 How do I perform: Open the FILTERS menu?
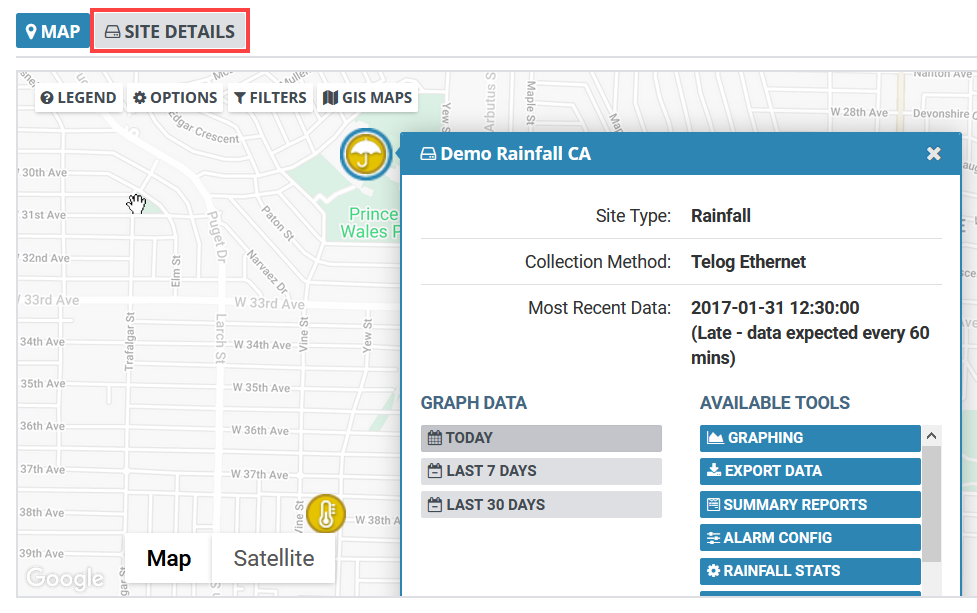click(x=270, y=98)
